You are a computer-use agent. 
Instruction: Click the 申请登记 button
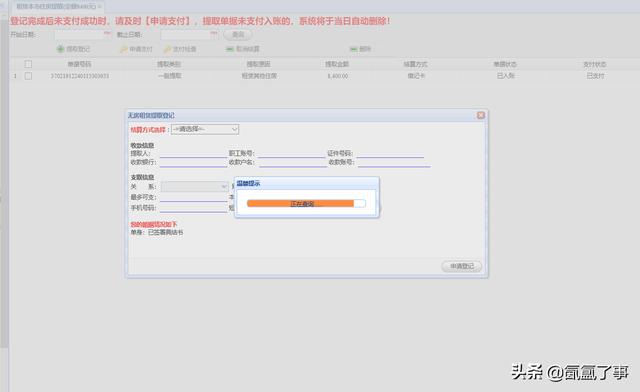462,266
